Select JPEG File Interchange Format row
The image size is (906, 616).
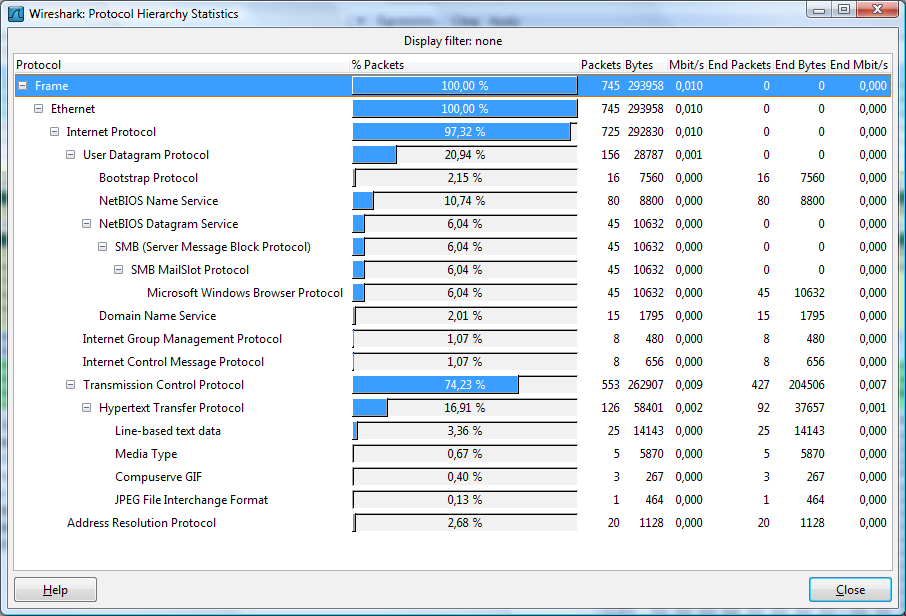(x=452, y=500)
